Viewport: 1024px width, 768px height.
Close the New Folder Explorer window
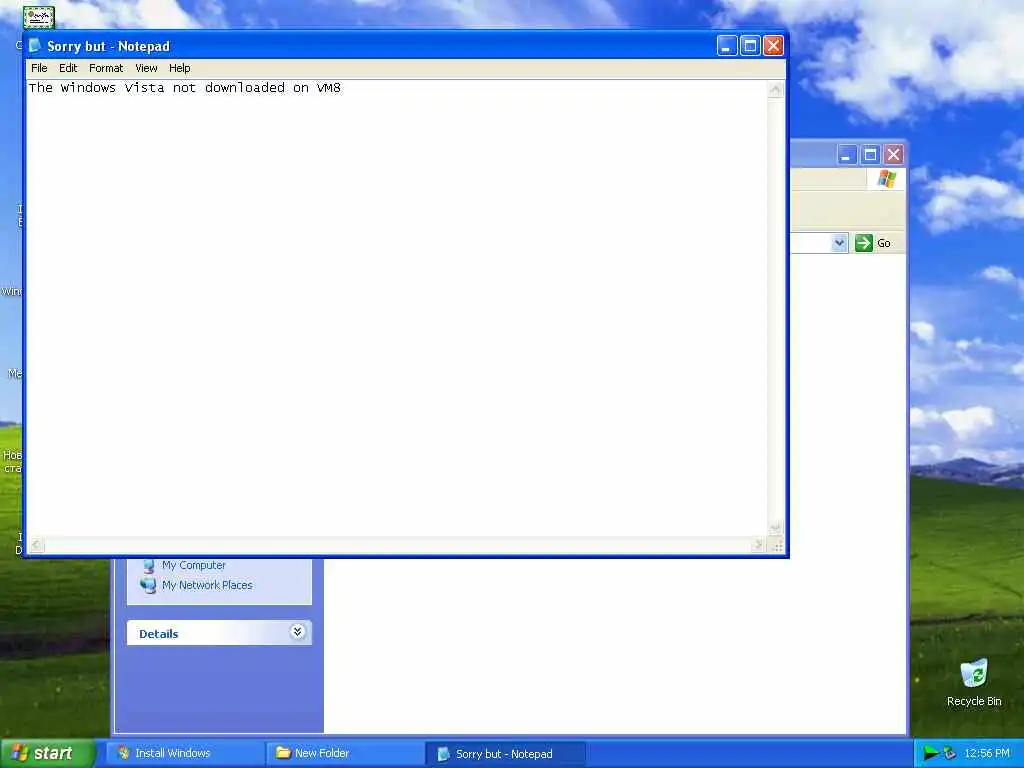893,155
